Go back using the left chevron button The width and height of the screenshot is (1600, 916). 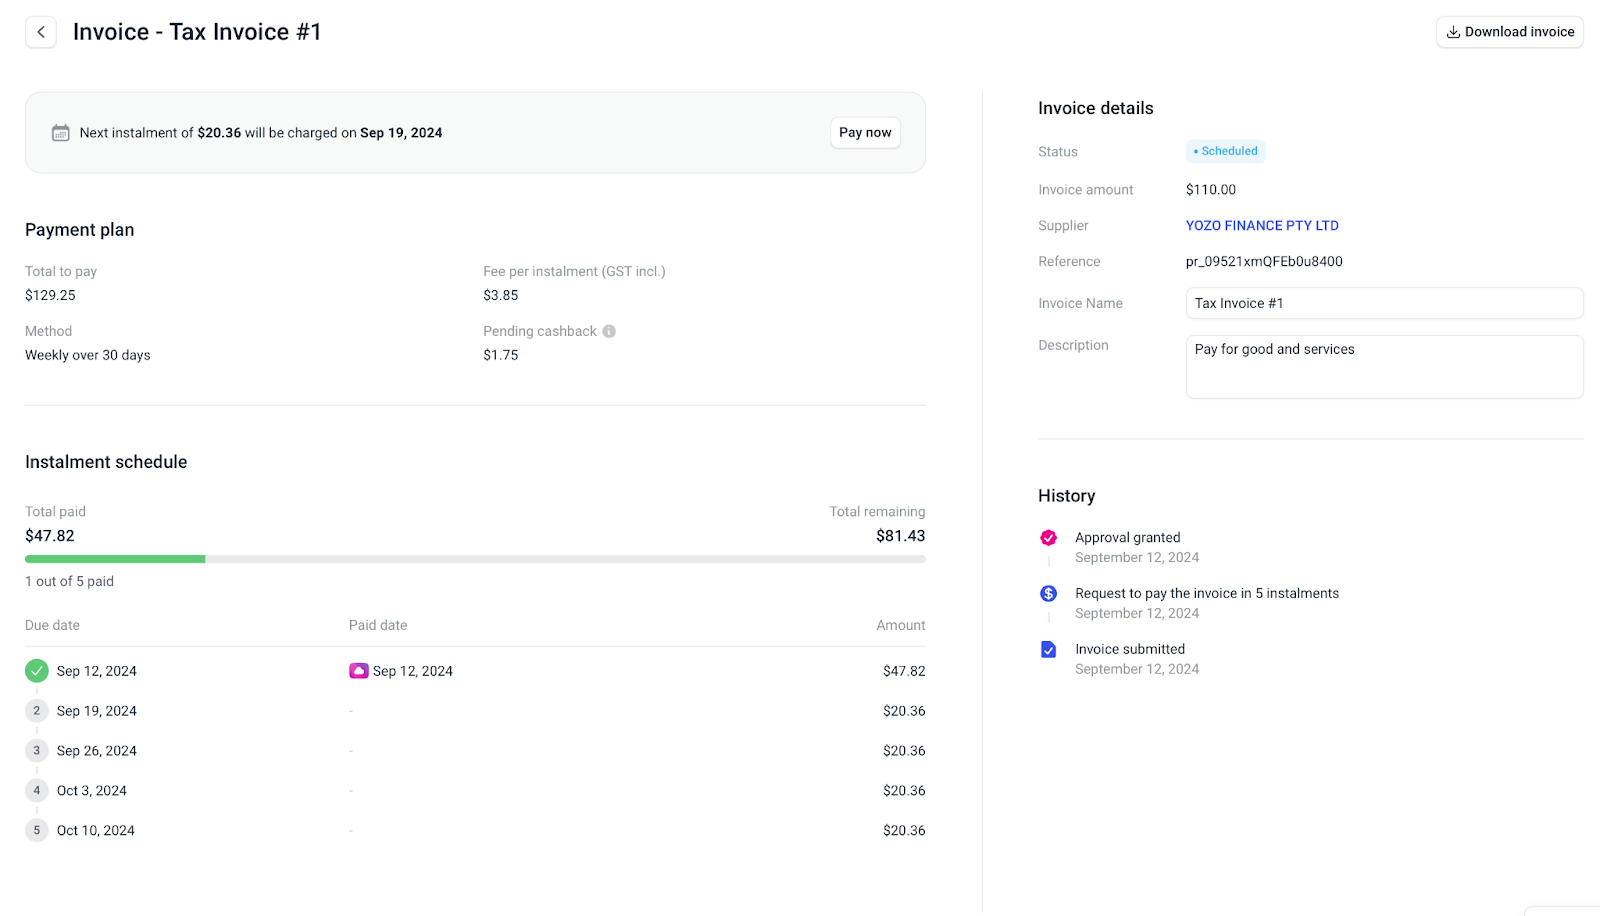point(41,32)
